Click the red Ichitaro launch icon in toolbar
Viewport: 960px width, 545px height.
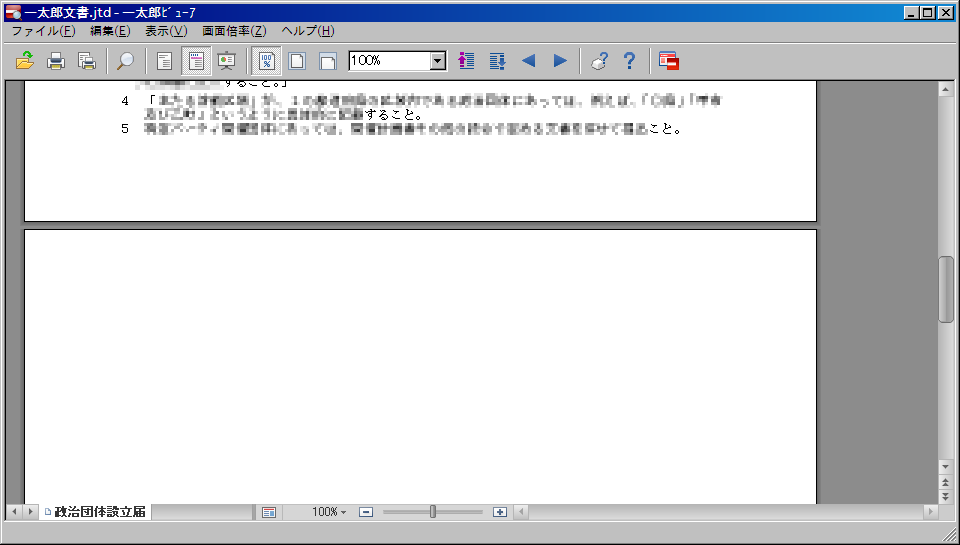[x=669, y=61]
